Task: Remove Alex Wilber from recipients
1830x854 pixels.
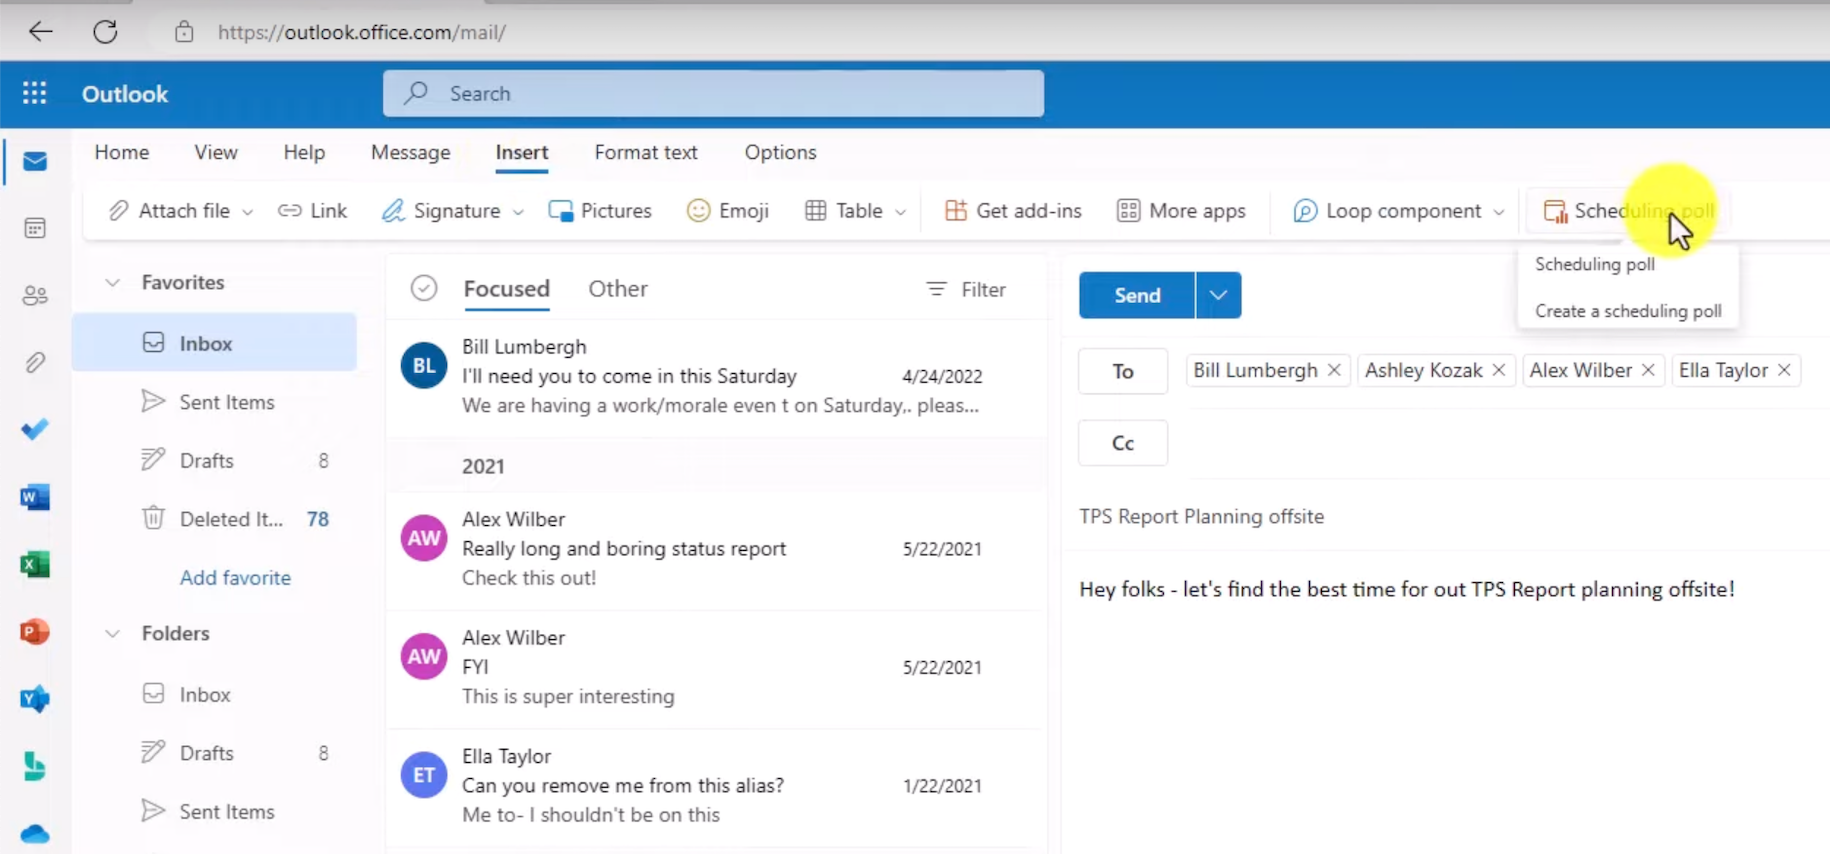Action: click(1648, 370)
